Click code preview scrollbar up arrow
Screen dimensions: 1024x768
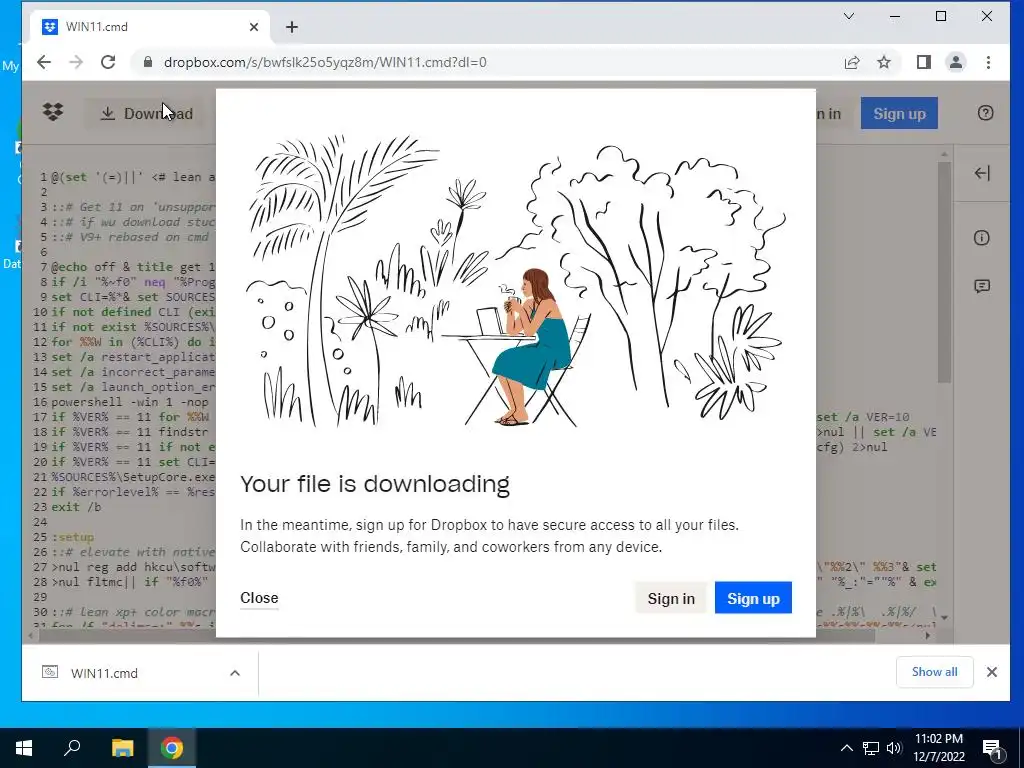944,154
